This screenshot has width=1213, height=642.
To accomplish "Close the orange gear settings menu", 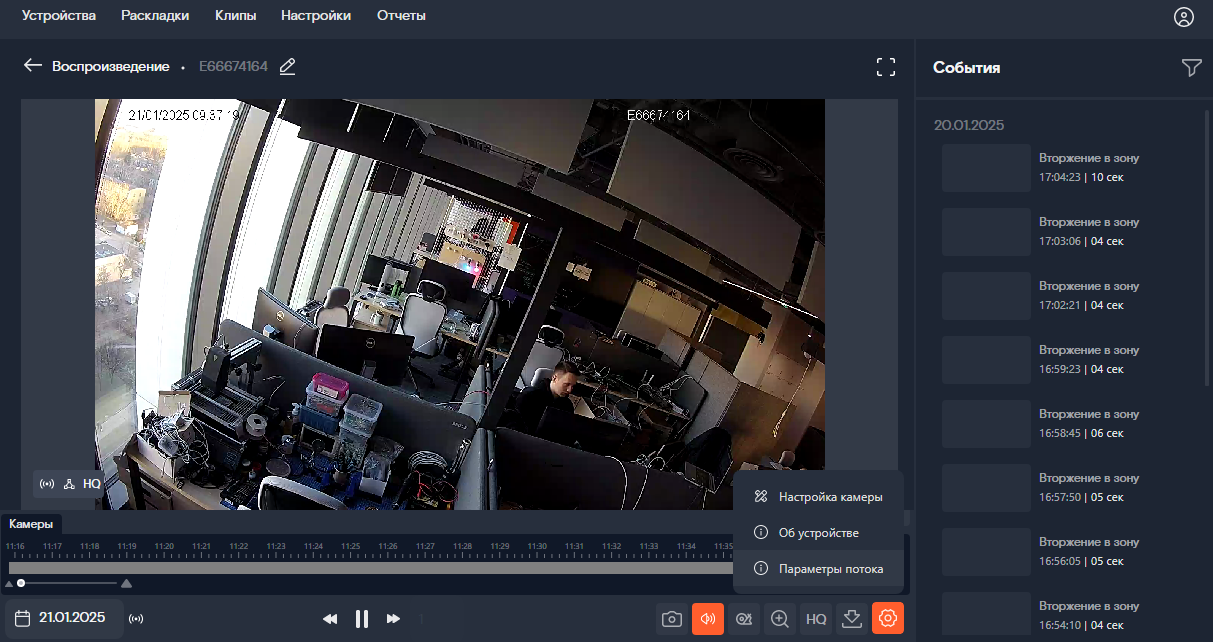I will coord(888,619).
